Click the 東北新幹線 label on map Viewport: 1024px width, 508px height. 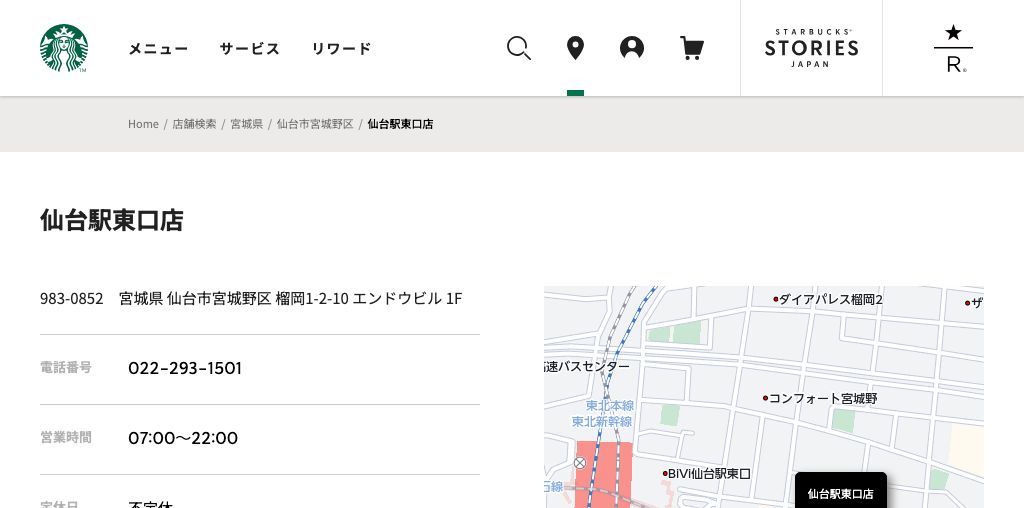coord(602,422)
